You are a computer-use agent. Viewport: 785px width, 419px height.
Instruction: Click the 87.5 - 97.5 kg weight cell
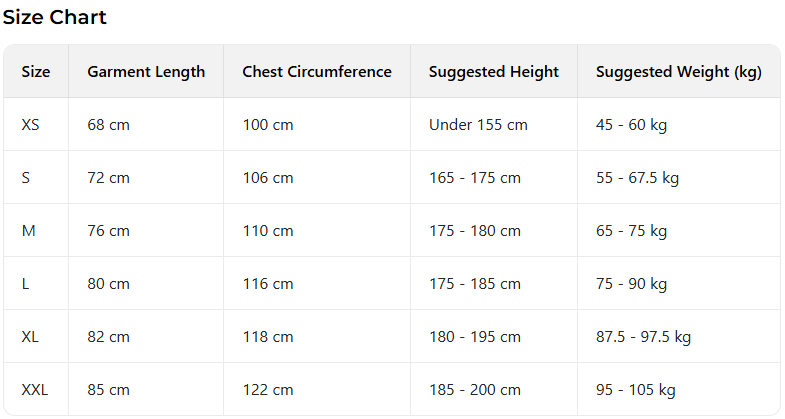(643, 337)
